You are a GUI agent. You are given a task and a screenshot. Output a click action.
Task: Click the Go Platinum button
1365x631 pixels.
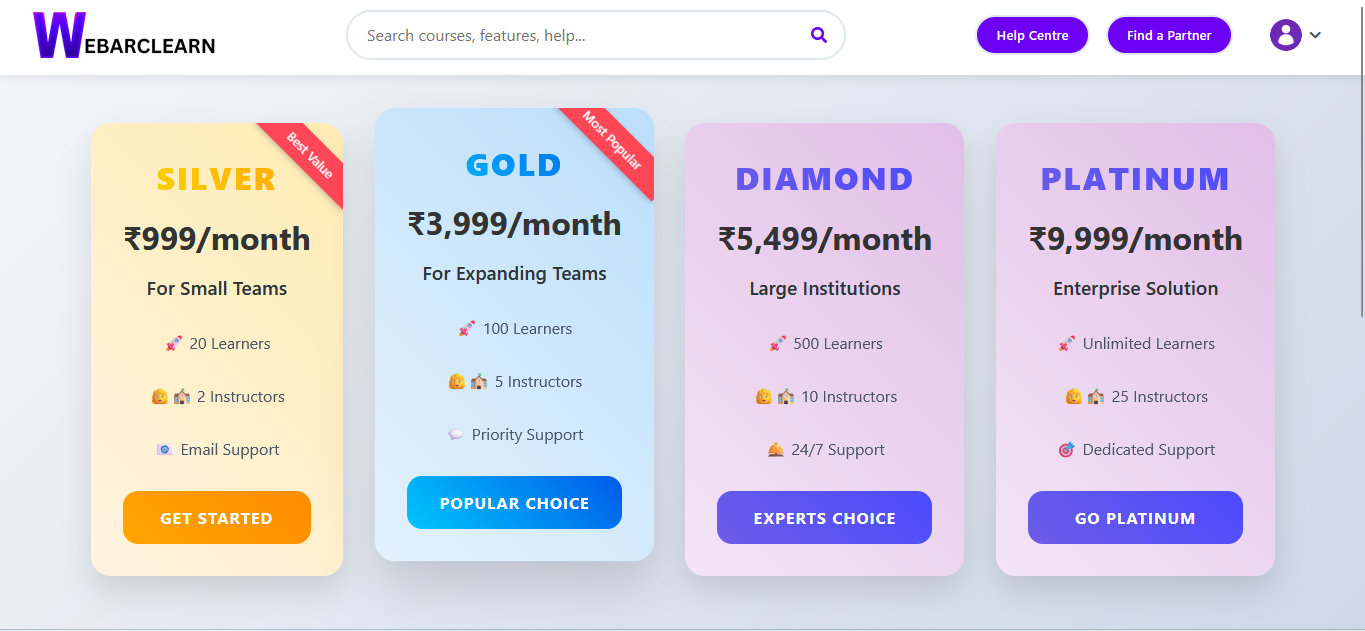click(1135, 518)
